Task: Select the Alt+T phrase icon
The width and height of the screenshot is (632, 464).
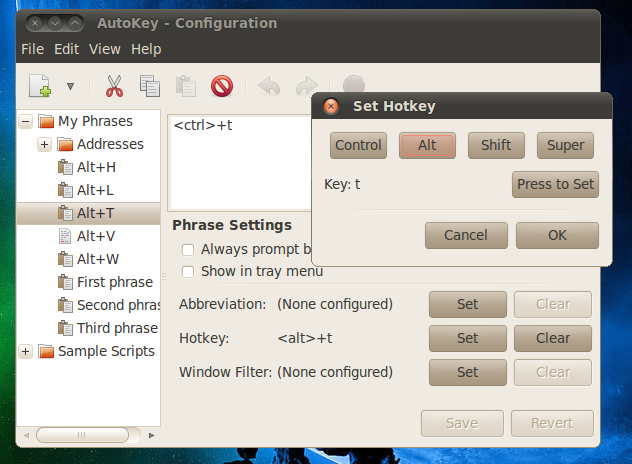Action: (65, 213)
